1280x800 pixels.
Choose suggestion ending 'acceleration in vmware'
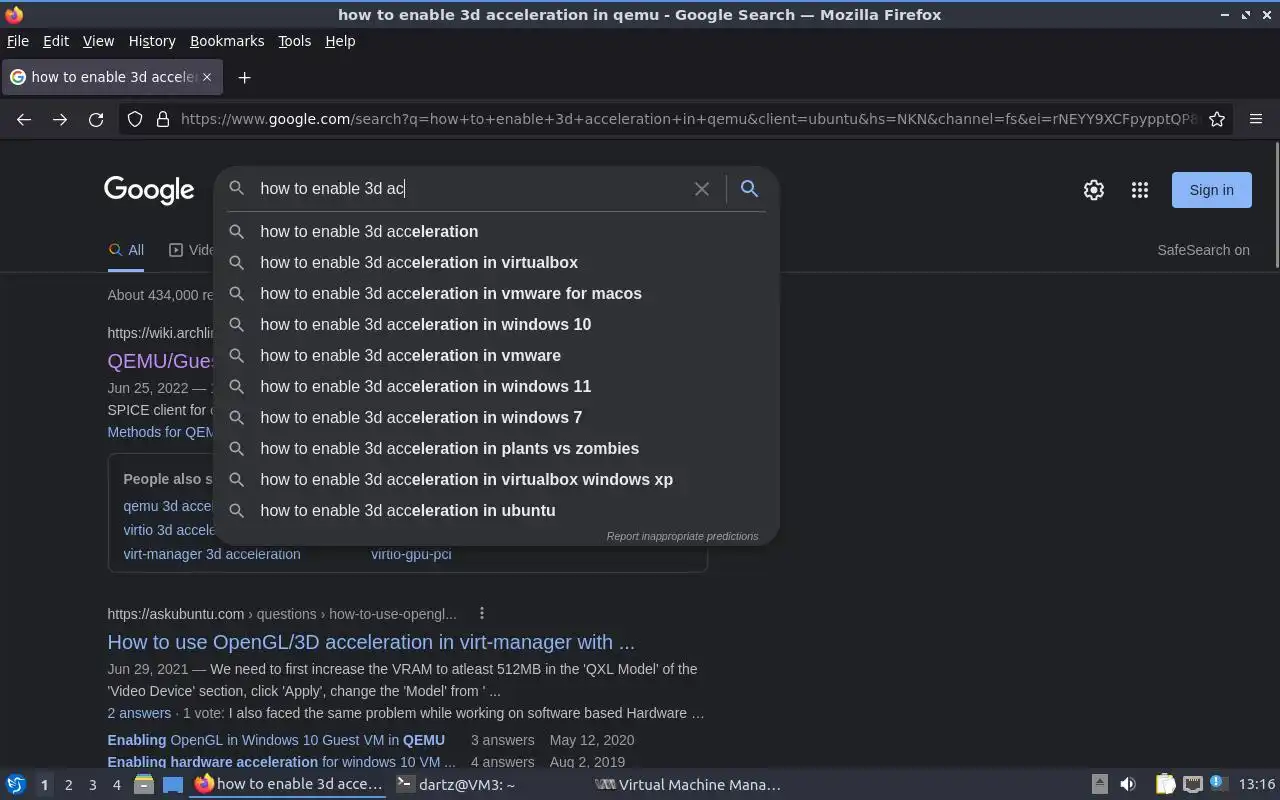point(496,355)
